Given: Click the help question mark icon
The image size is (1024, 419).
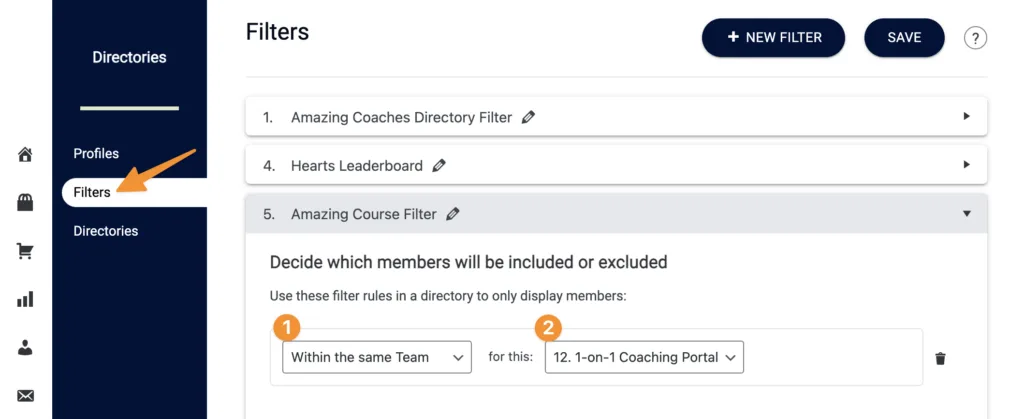Looking at the screenshot, I should (975, 38).
